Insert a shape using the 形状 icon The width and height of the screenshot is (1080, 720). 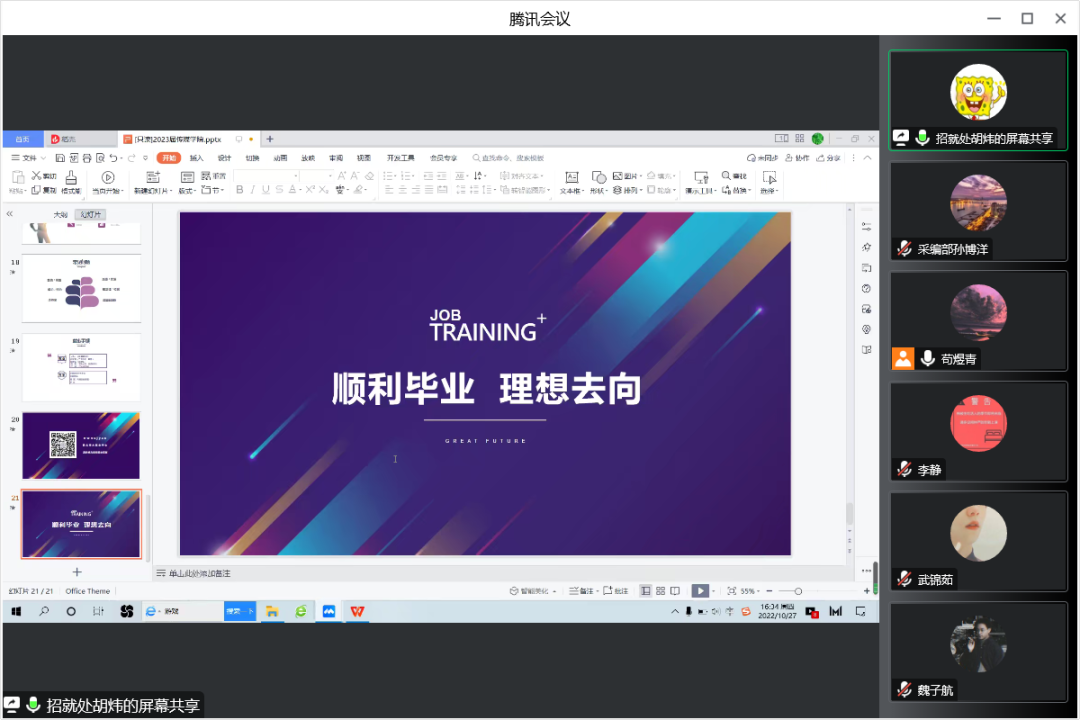tap(599, 176)
